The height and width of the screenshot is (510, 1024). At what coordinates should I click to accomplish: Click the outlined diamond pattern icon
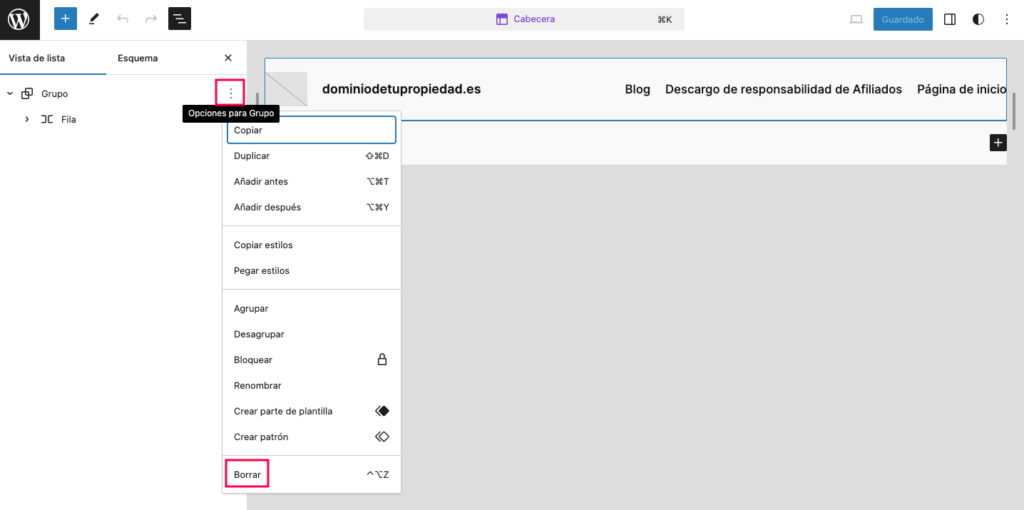coord(382,436)
